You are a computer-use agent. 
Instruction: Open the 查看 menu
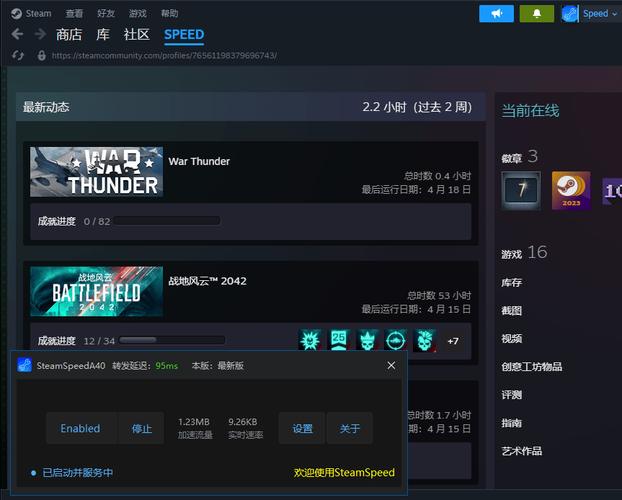[74, 13]
